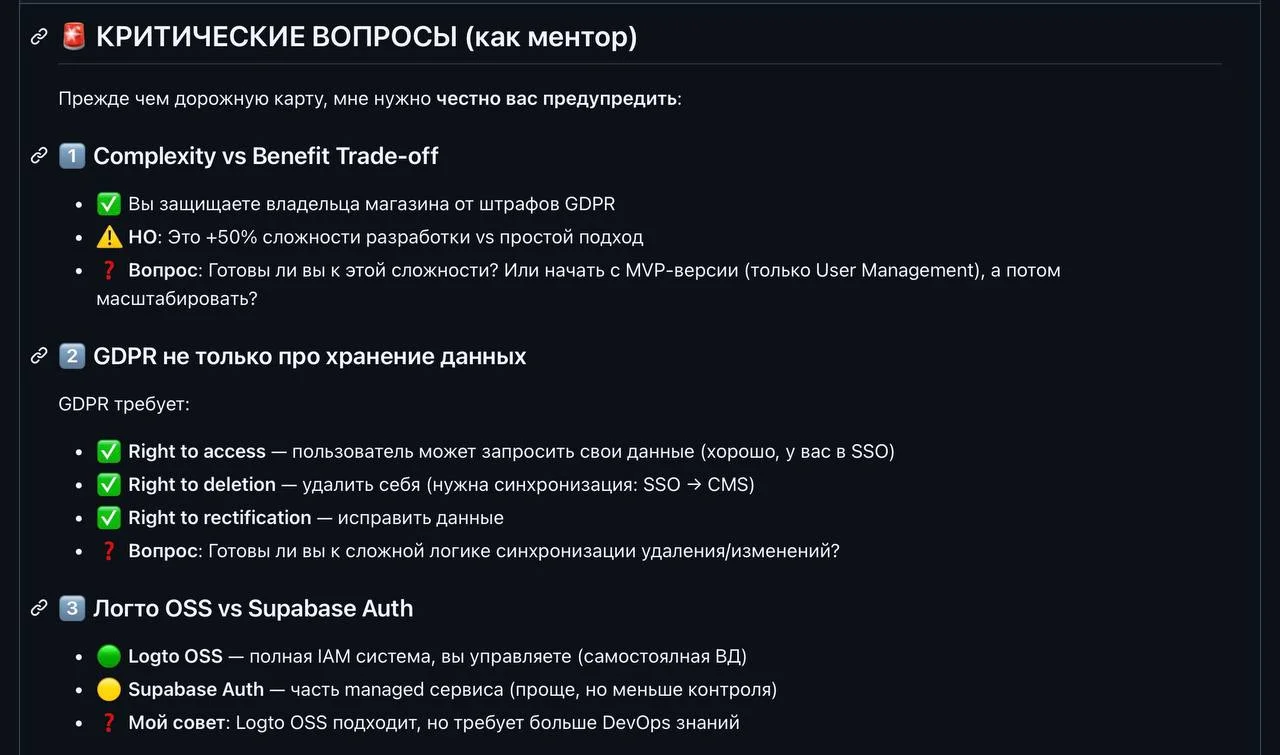Click the warning triangle emoji before НО

point(109,237)
